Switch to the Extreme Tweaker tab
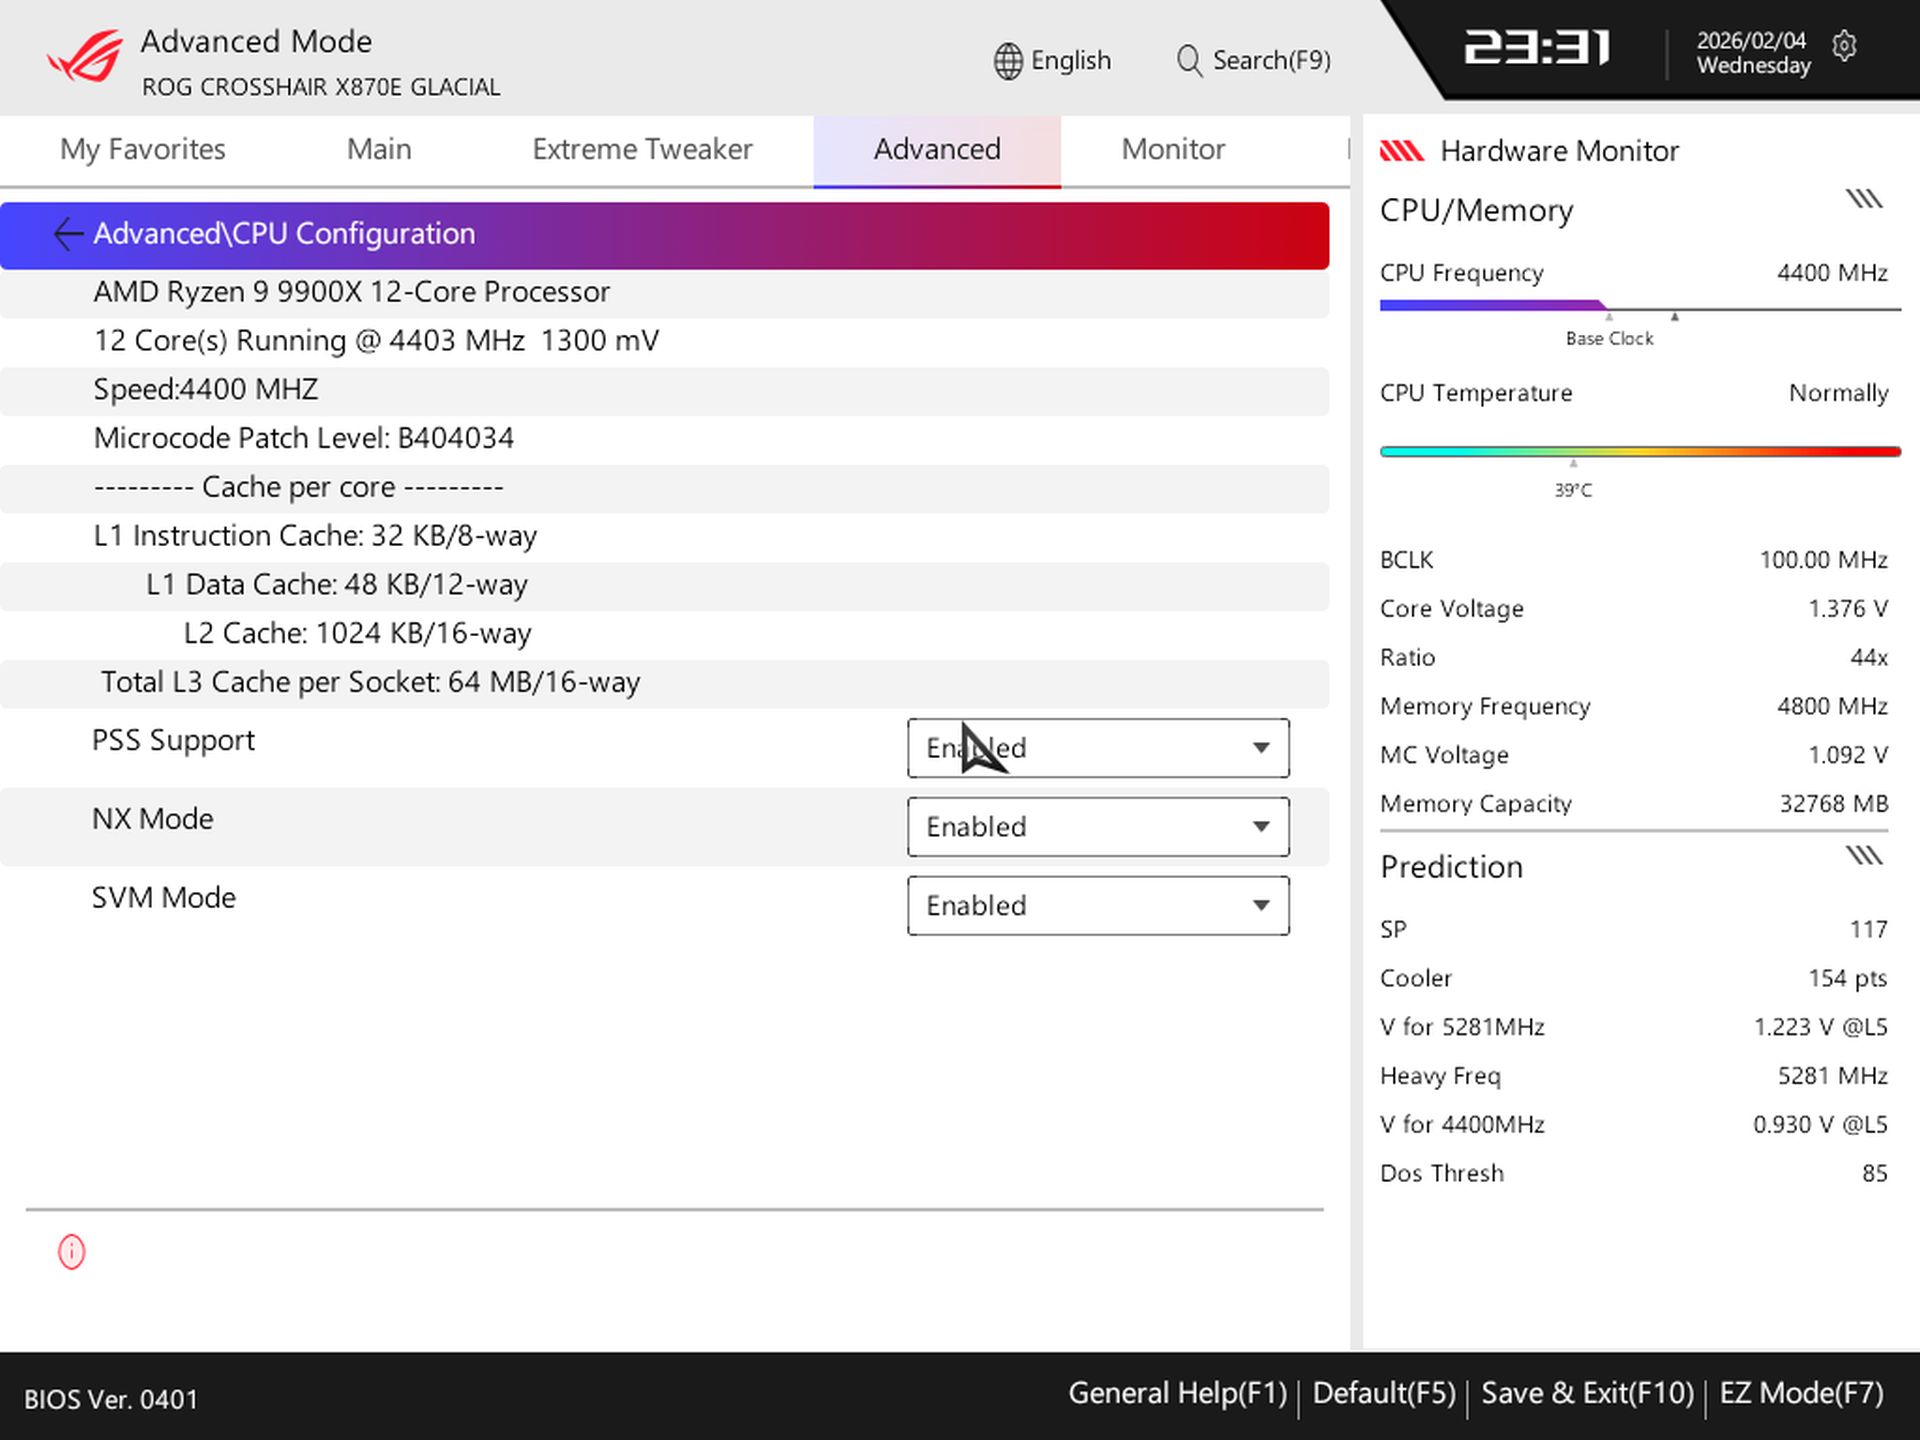Image resolution: width=1920 pixels, height=1440 pixels. pyautogui.click(x=642, y=150)
